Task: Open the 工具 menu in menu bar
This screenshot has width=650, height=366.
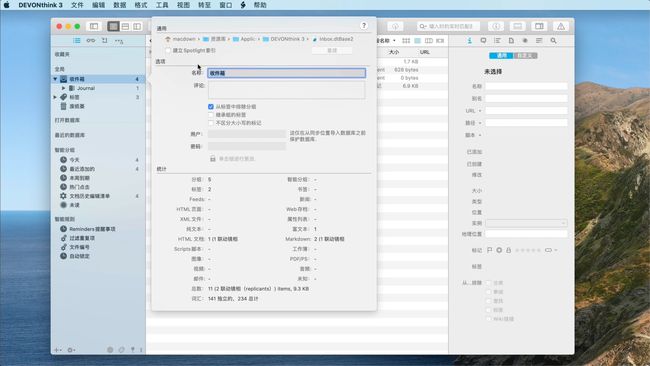Action: [x=162, y=5]
